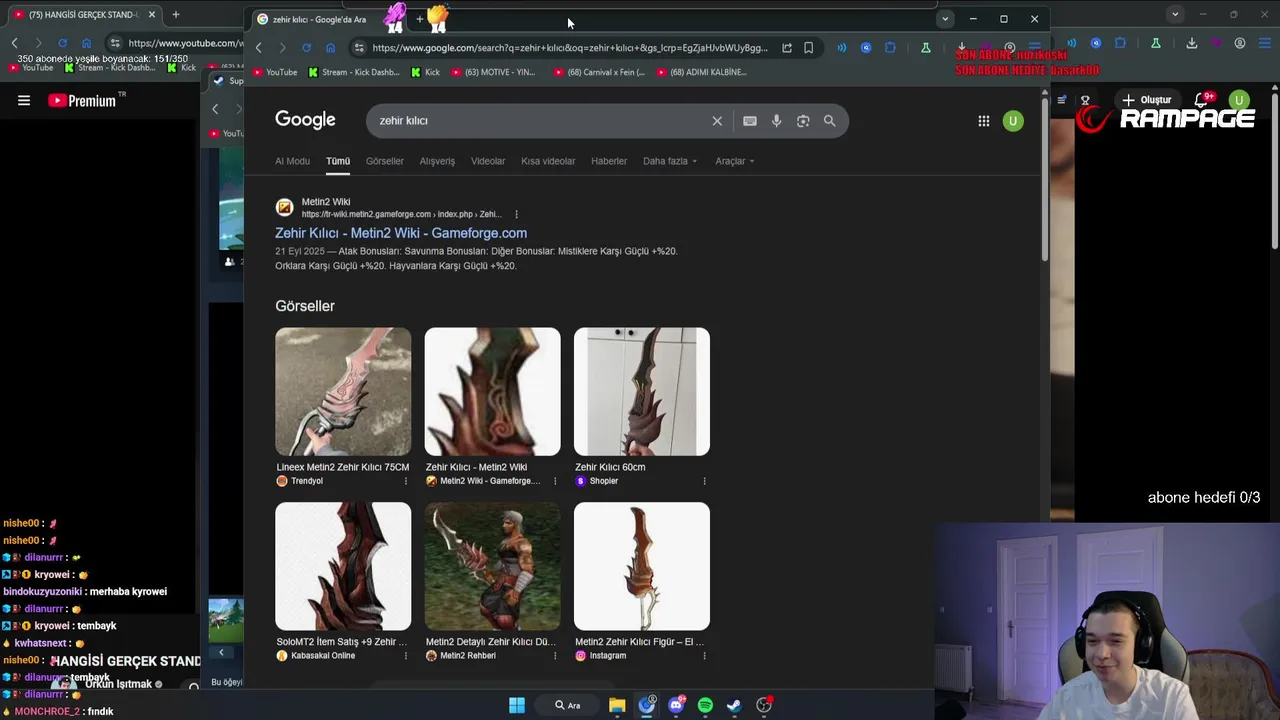Switch to Videolar tab
Screen dimensions: 1280x720
488,161
